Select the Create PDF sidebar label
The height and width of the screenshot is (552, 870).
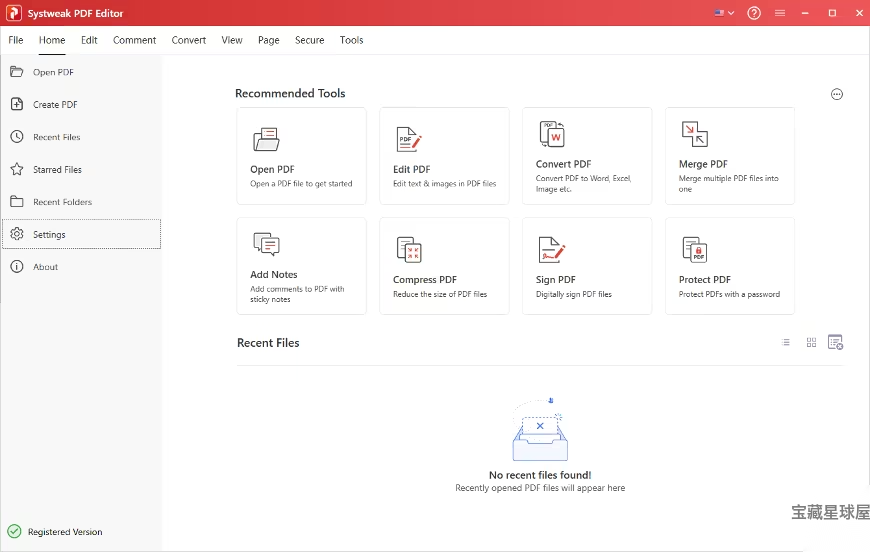pos(55,104)
